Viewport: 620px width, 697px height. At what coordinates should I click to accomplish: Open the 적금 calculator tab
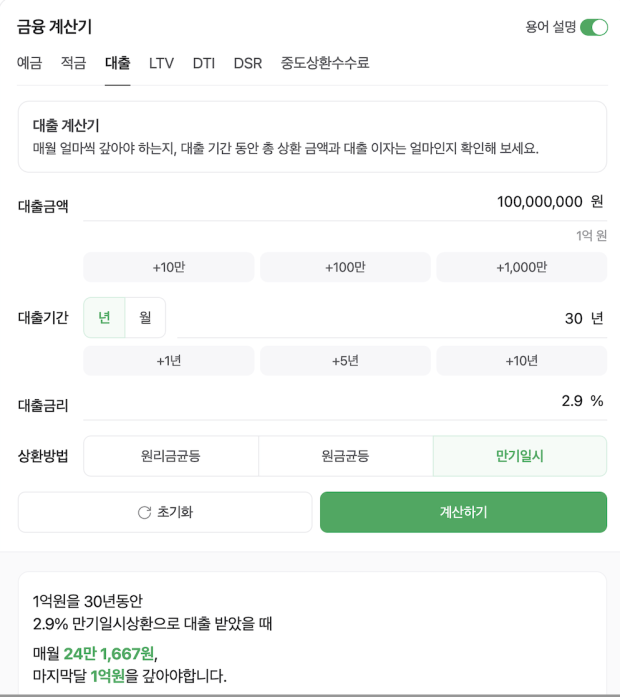pos(73,63)
